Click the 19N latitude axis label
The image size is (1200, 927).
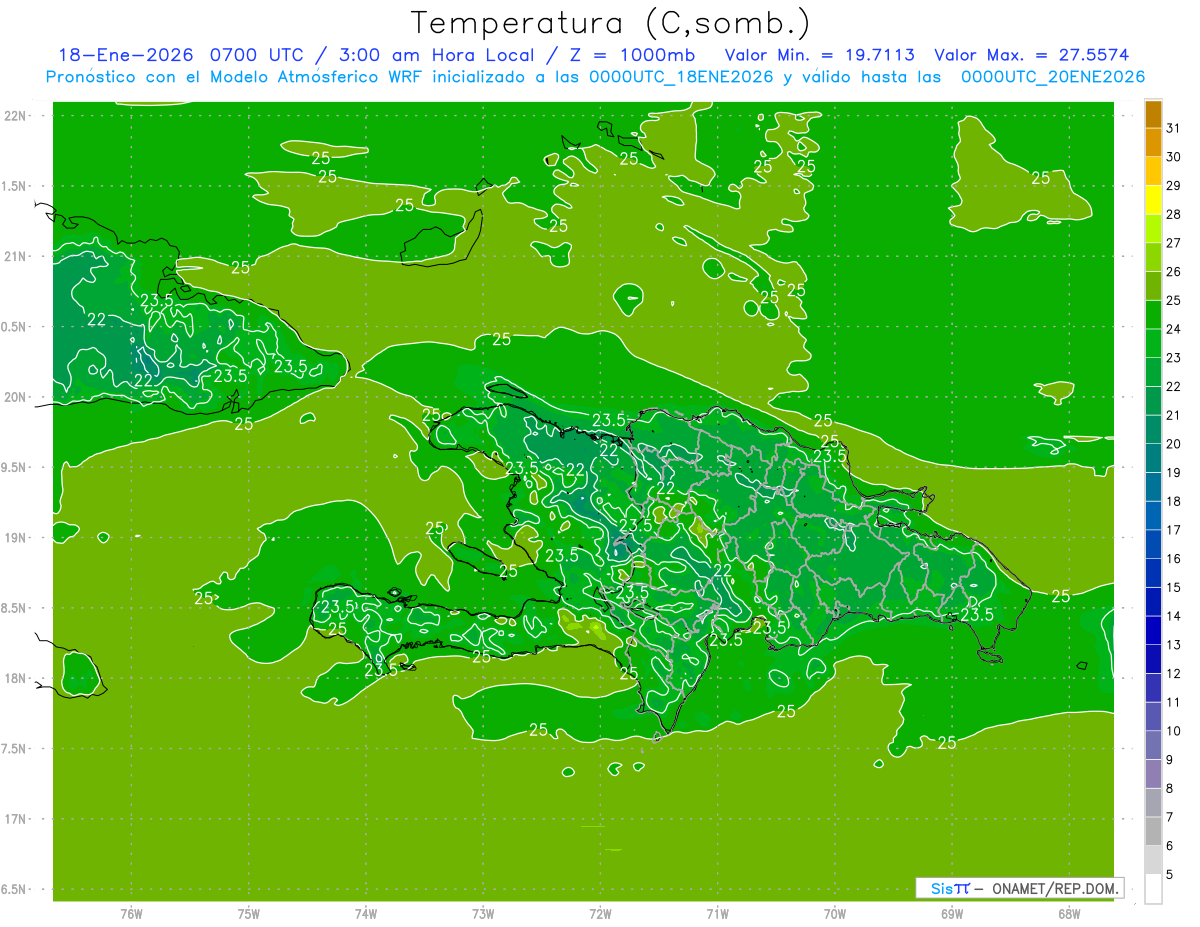(15, 538)
